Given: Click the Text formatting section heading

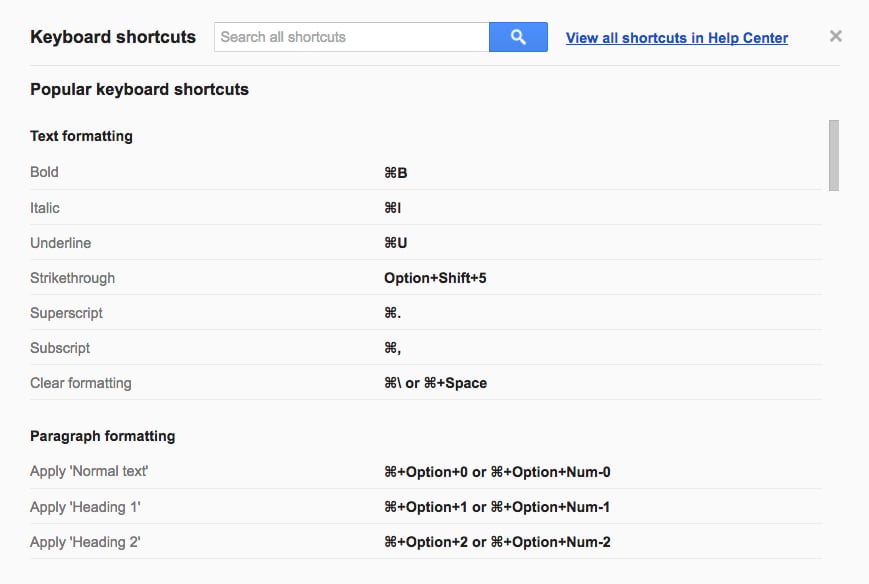Looking at the screenshot, I should click(x=81, y=136).
